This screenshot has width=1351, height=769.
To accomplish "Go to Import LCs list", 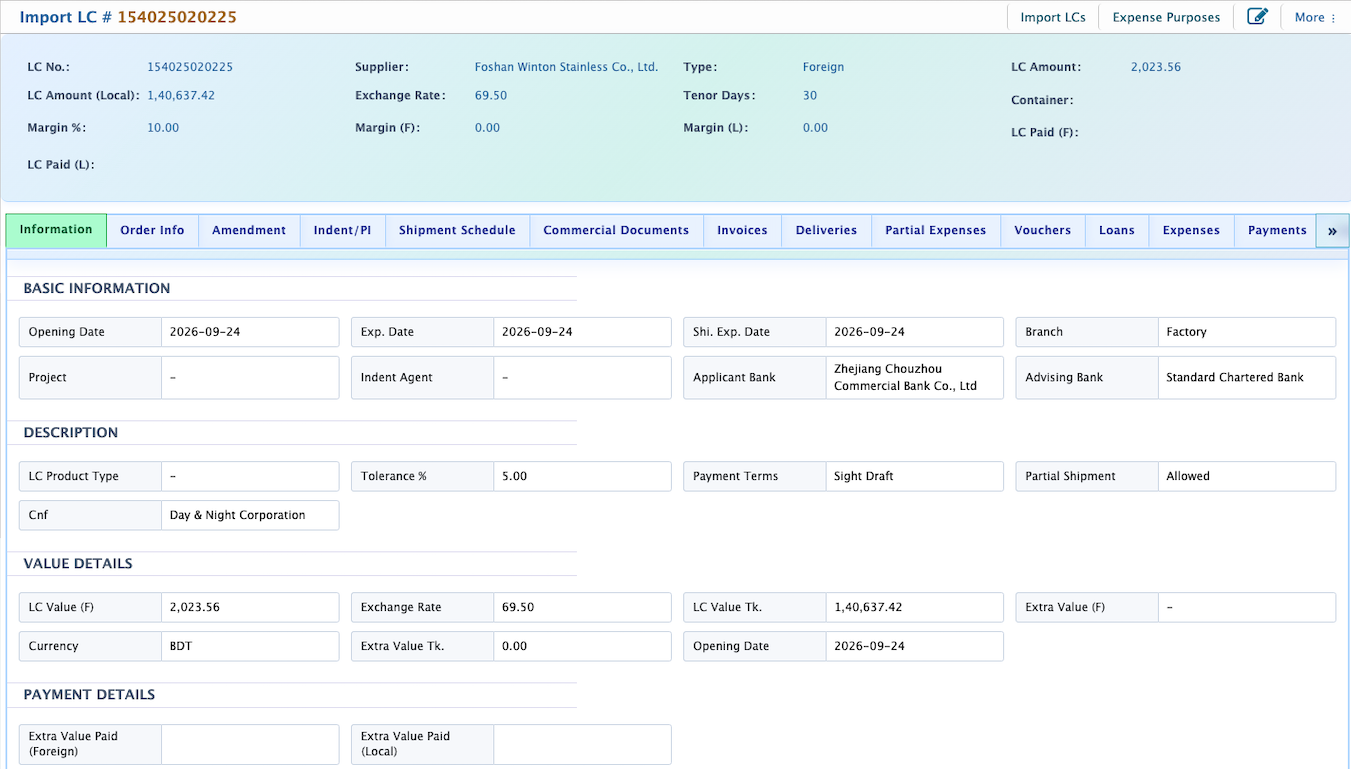I will [x=1053, y=17].
